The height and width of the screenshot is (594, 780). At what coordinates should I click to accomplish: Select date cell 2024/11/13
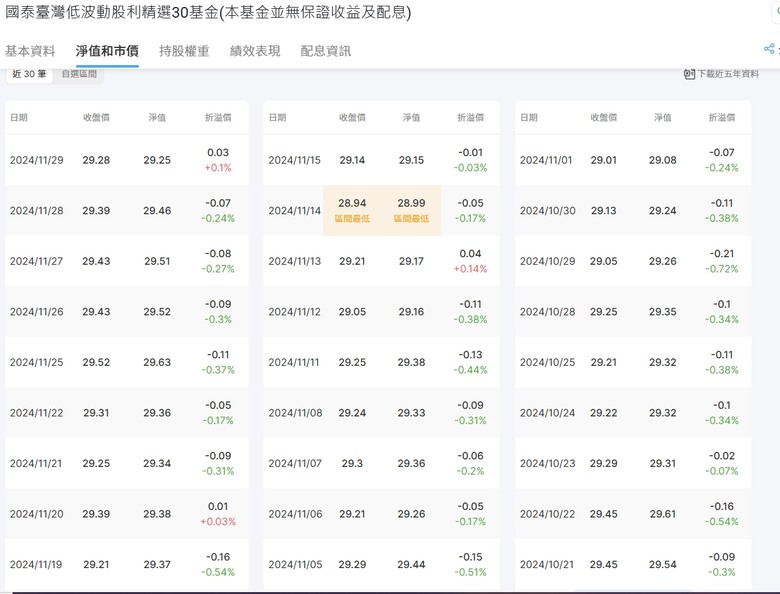294,261
